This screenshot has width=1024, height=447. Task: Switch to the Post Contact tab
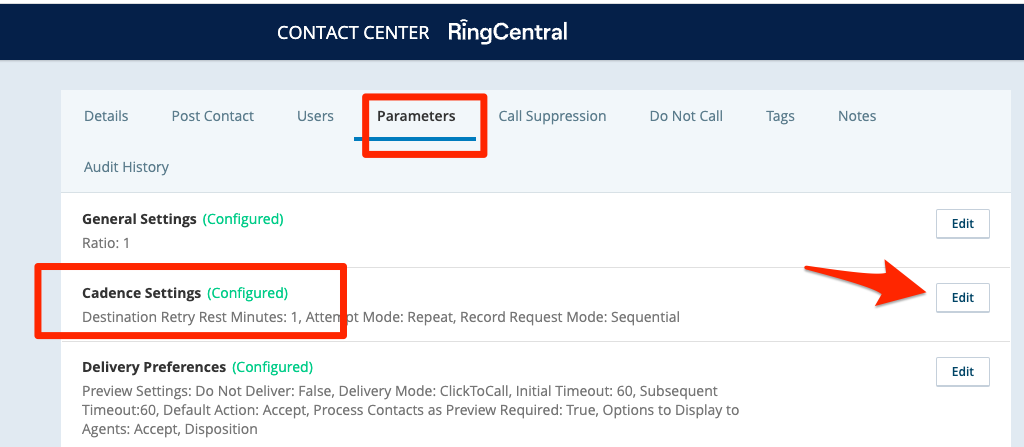click(x=213, y=116)
